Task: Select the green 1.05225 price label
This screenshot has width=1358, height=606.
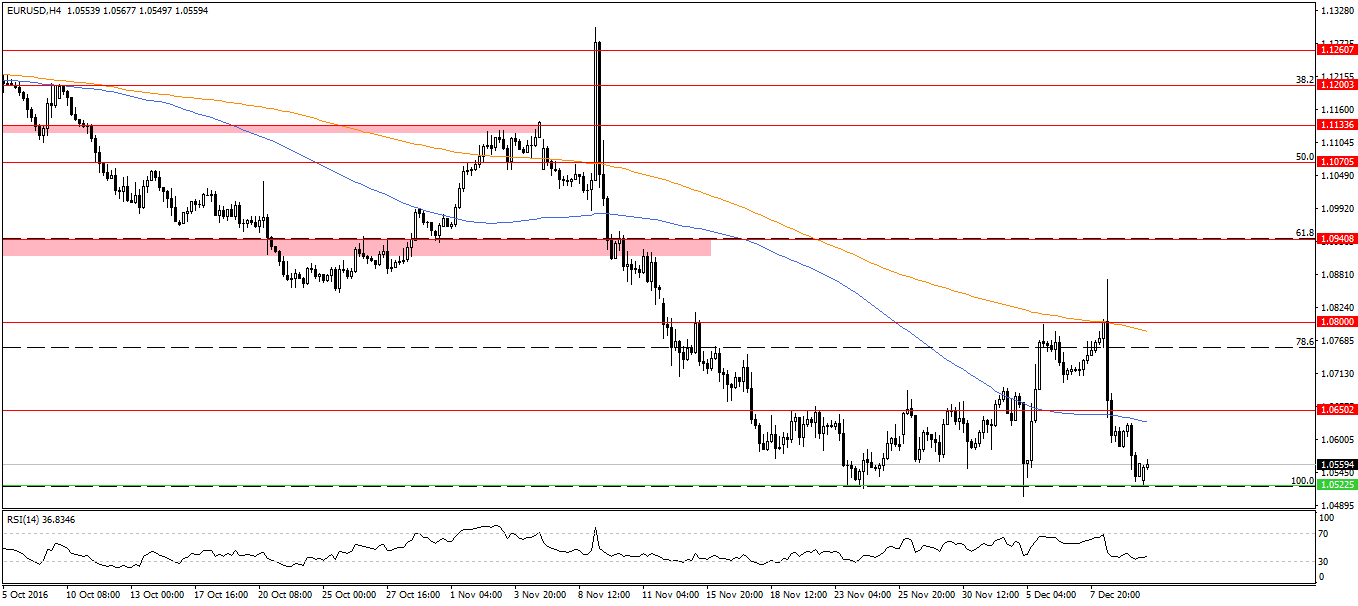Action: (x=1336, y=484)
